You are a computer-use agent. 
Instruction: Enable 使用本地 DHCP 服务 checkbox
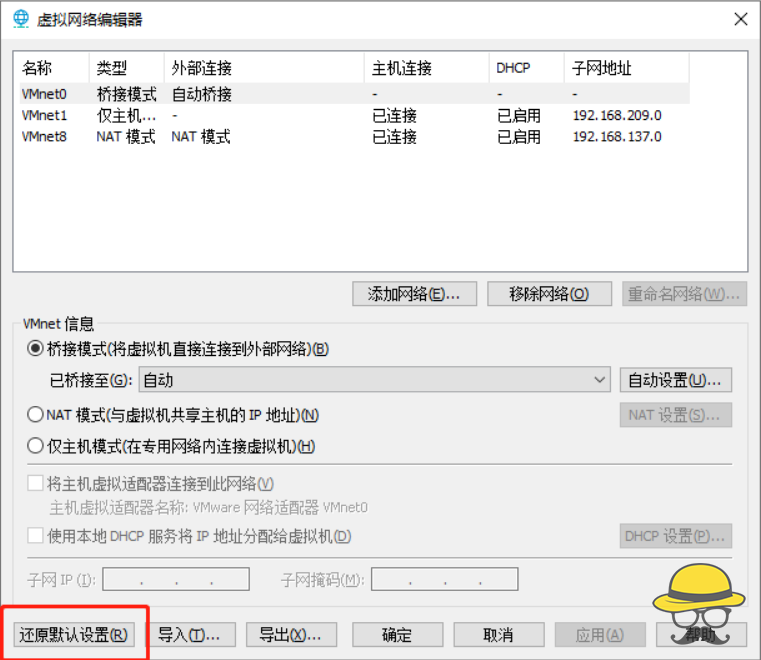[x=35, y=536]
